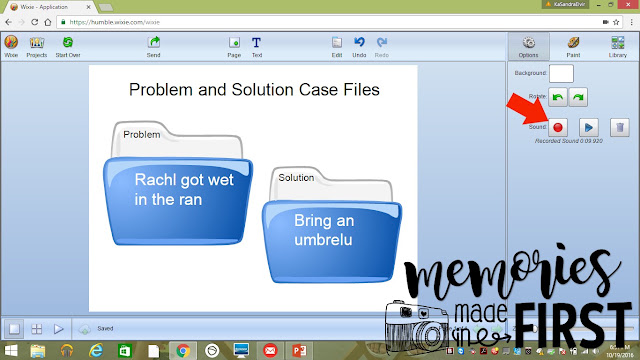Open the Wixie home icon

coord(11,47)
